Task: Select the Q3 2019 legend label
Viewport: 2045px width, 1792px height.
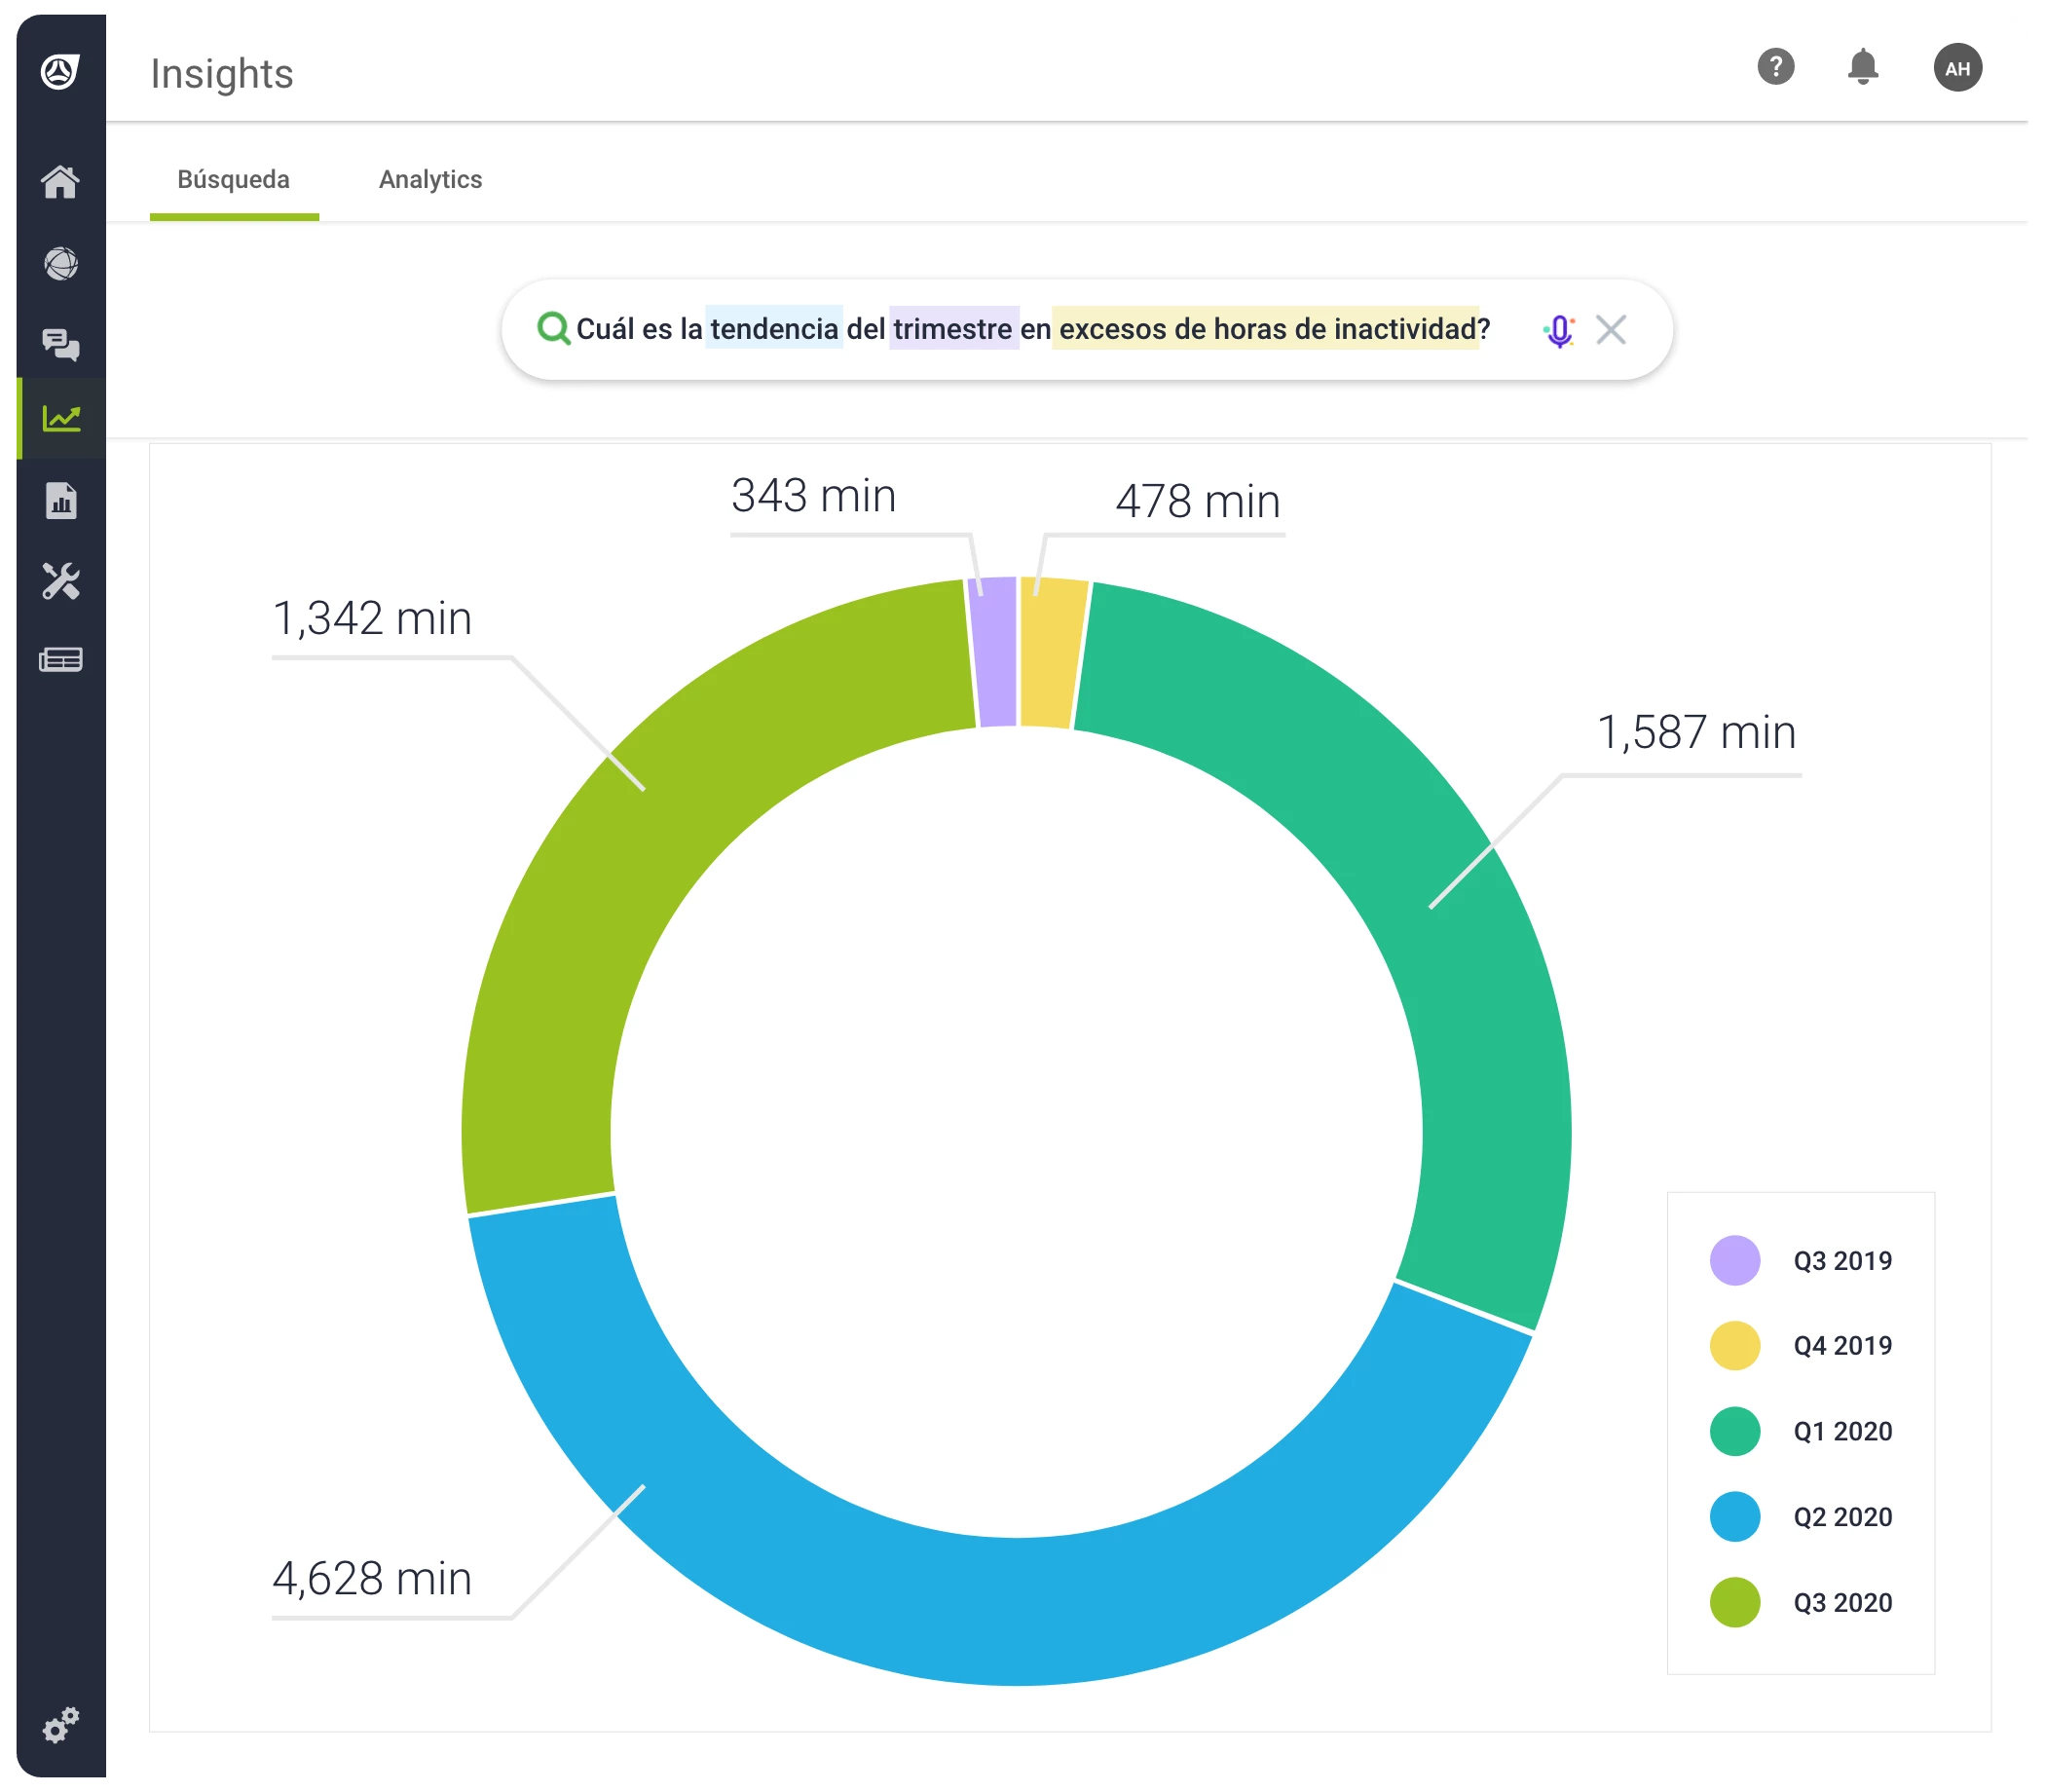Action: pyautogui.click(x=1842, y=1261)
